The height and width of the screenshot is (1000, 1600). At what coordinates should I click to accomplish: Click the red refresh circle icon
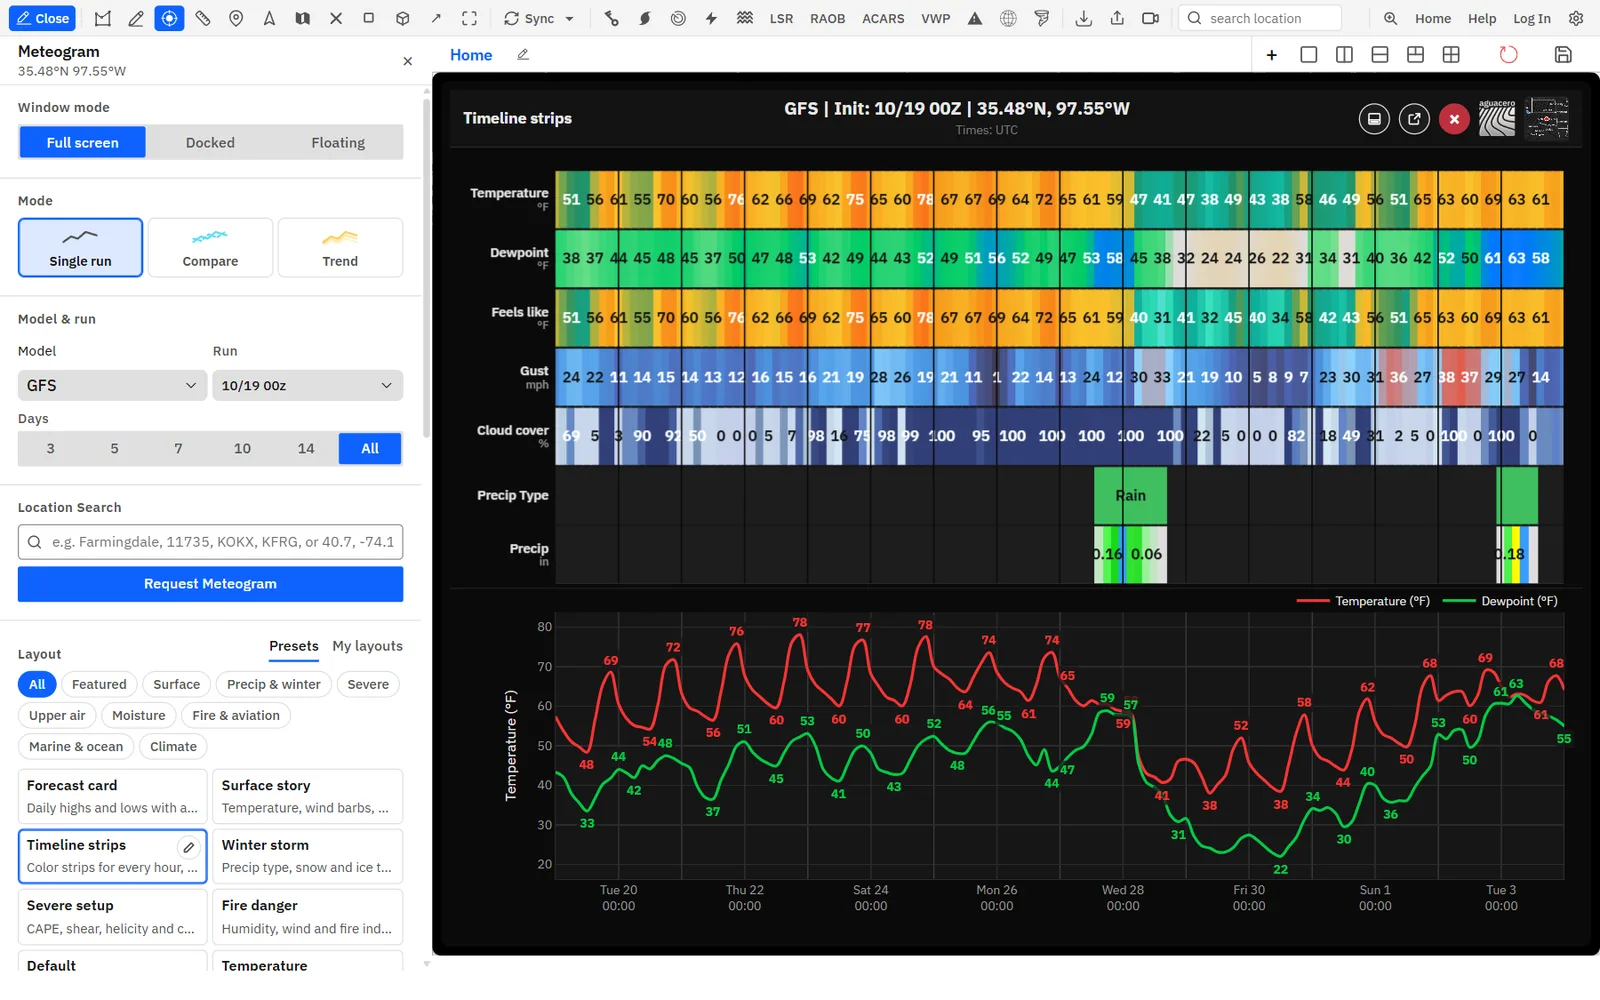tap(1508, 55)
